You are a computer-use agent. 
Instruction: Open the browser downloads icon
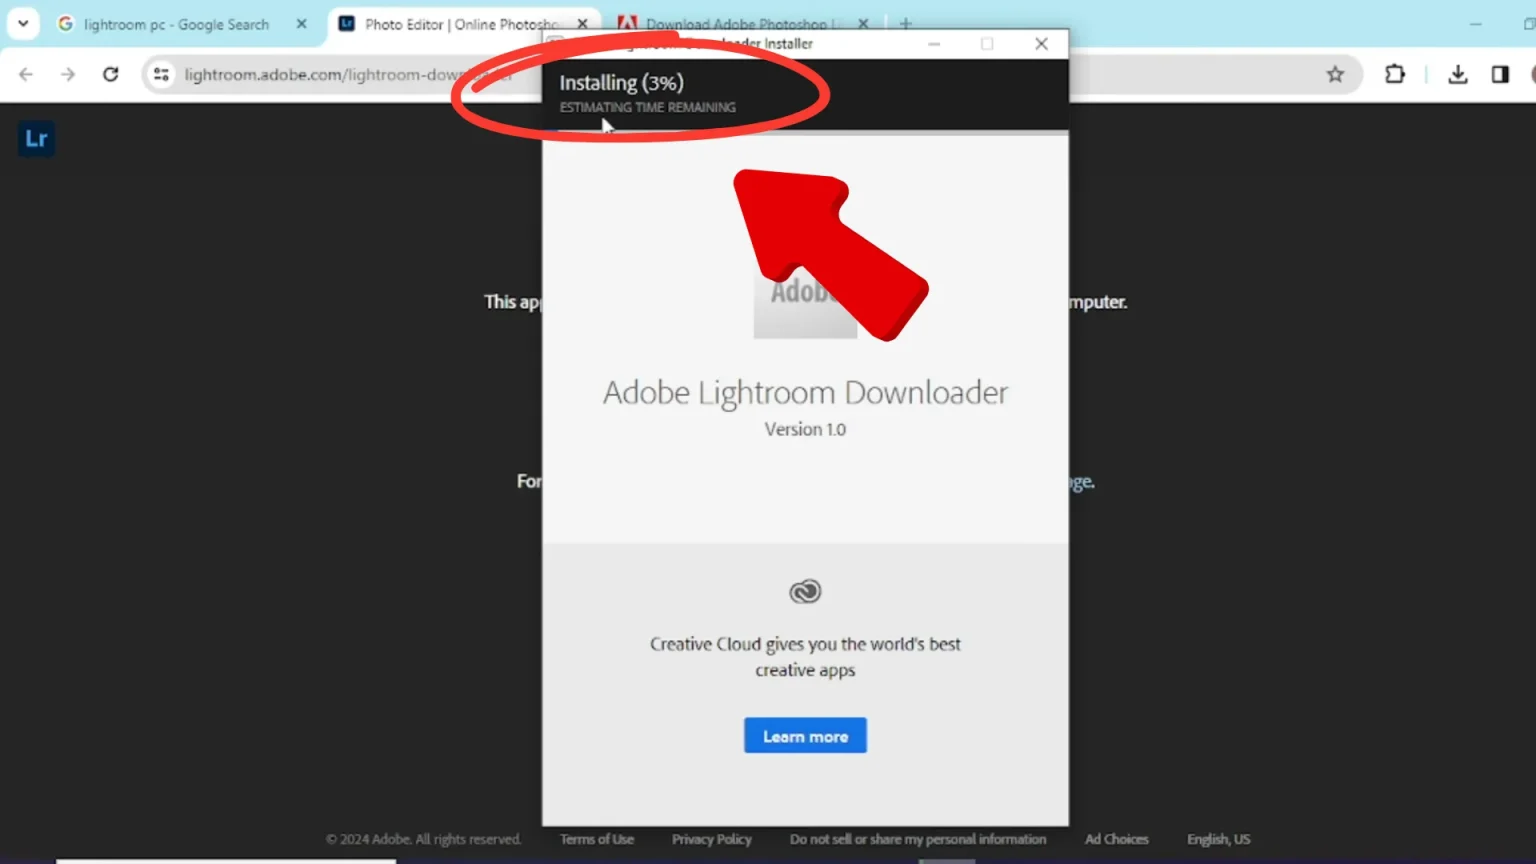pyautogui.click(x=1457, y=74)
